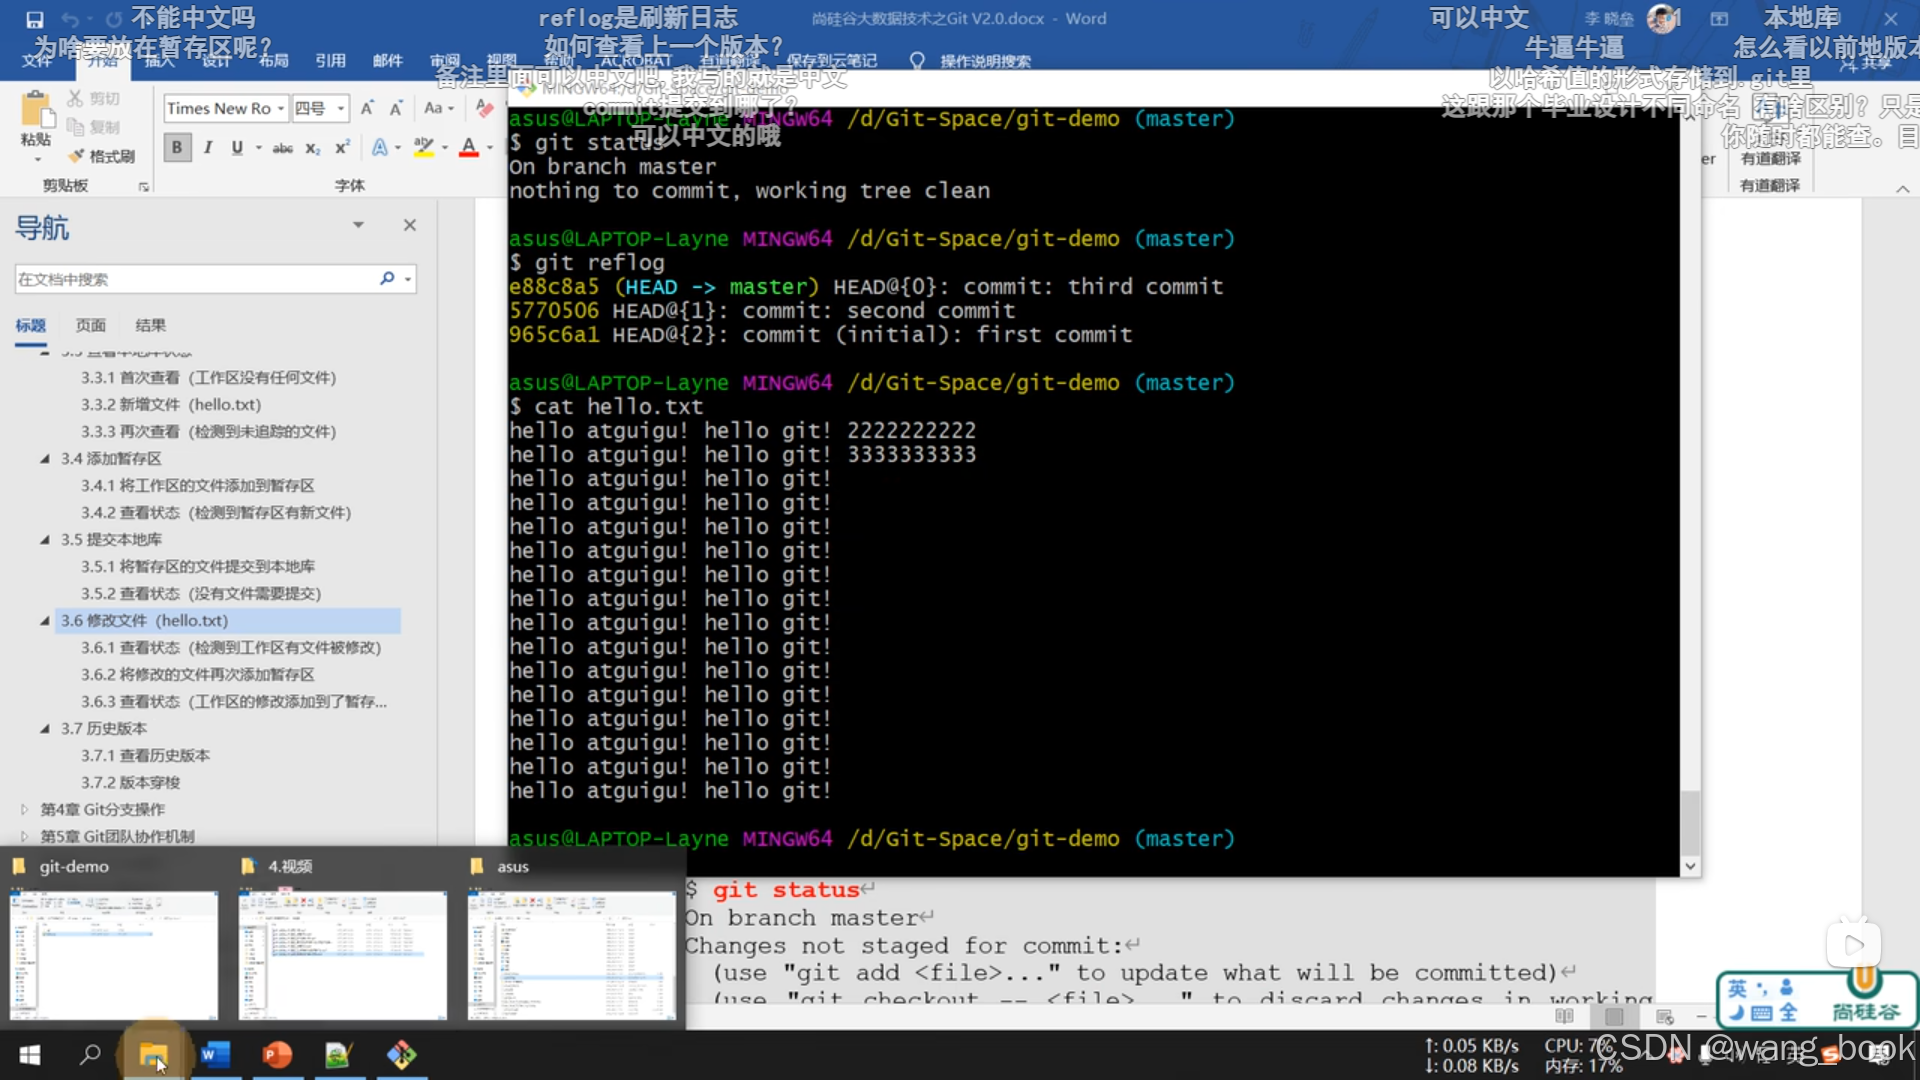1920x1080 pixels.
Task: Open the 引用 (References) ribbon tab
Action: [331, 61]
